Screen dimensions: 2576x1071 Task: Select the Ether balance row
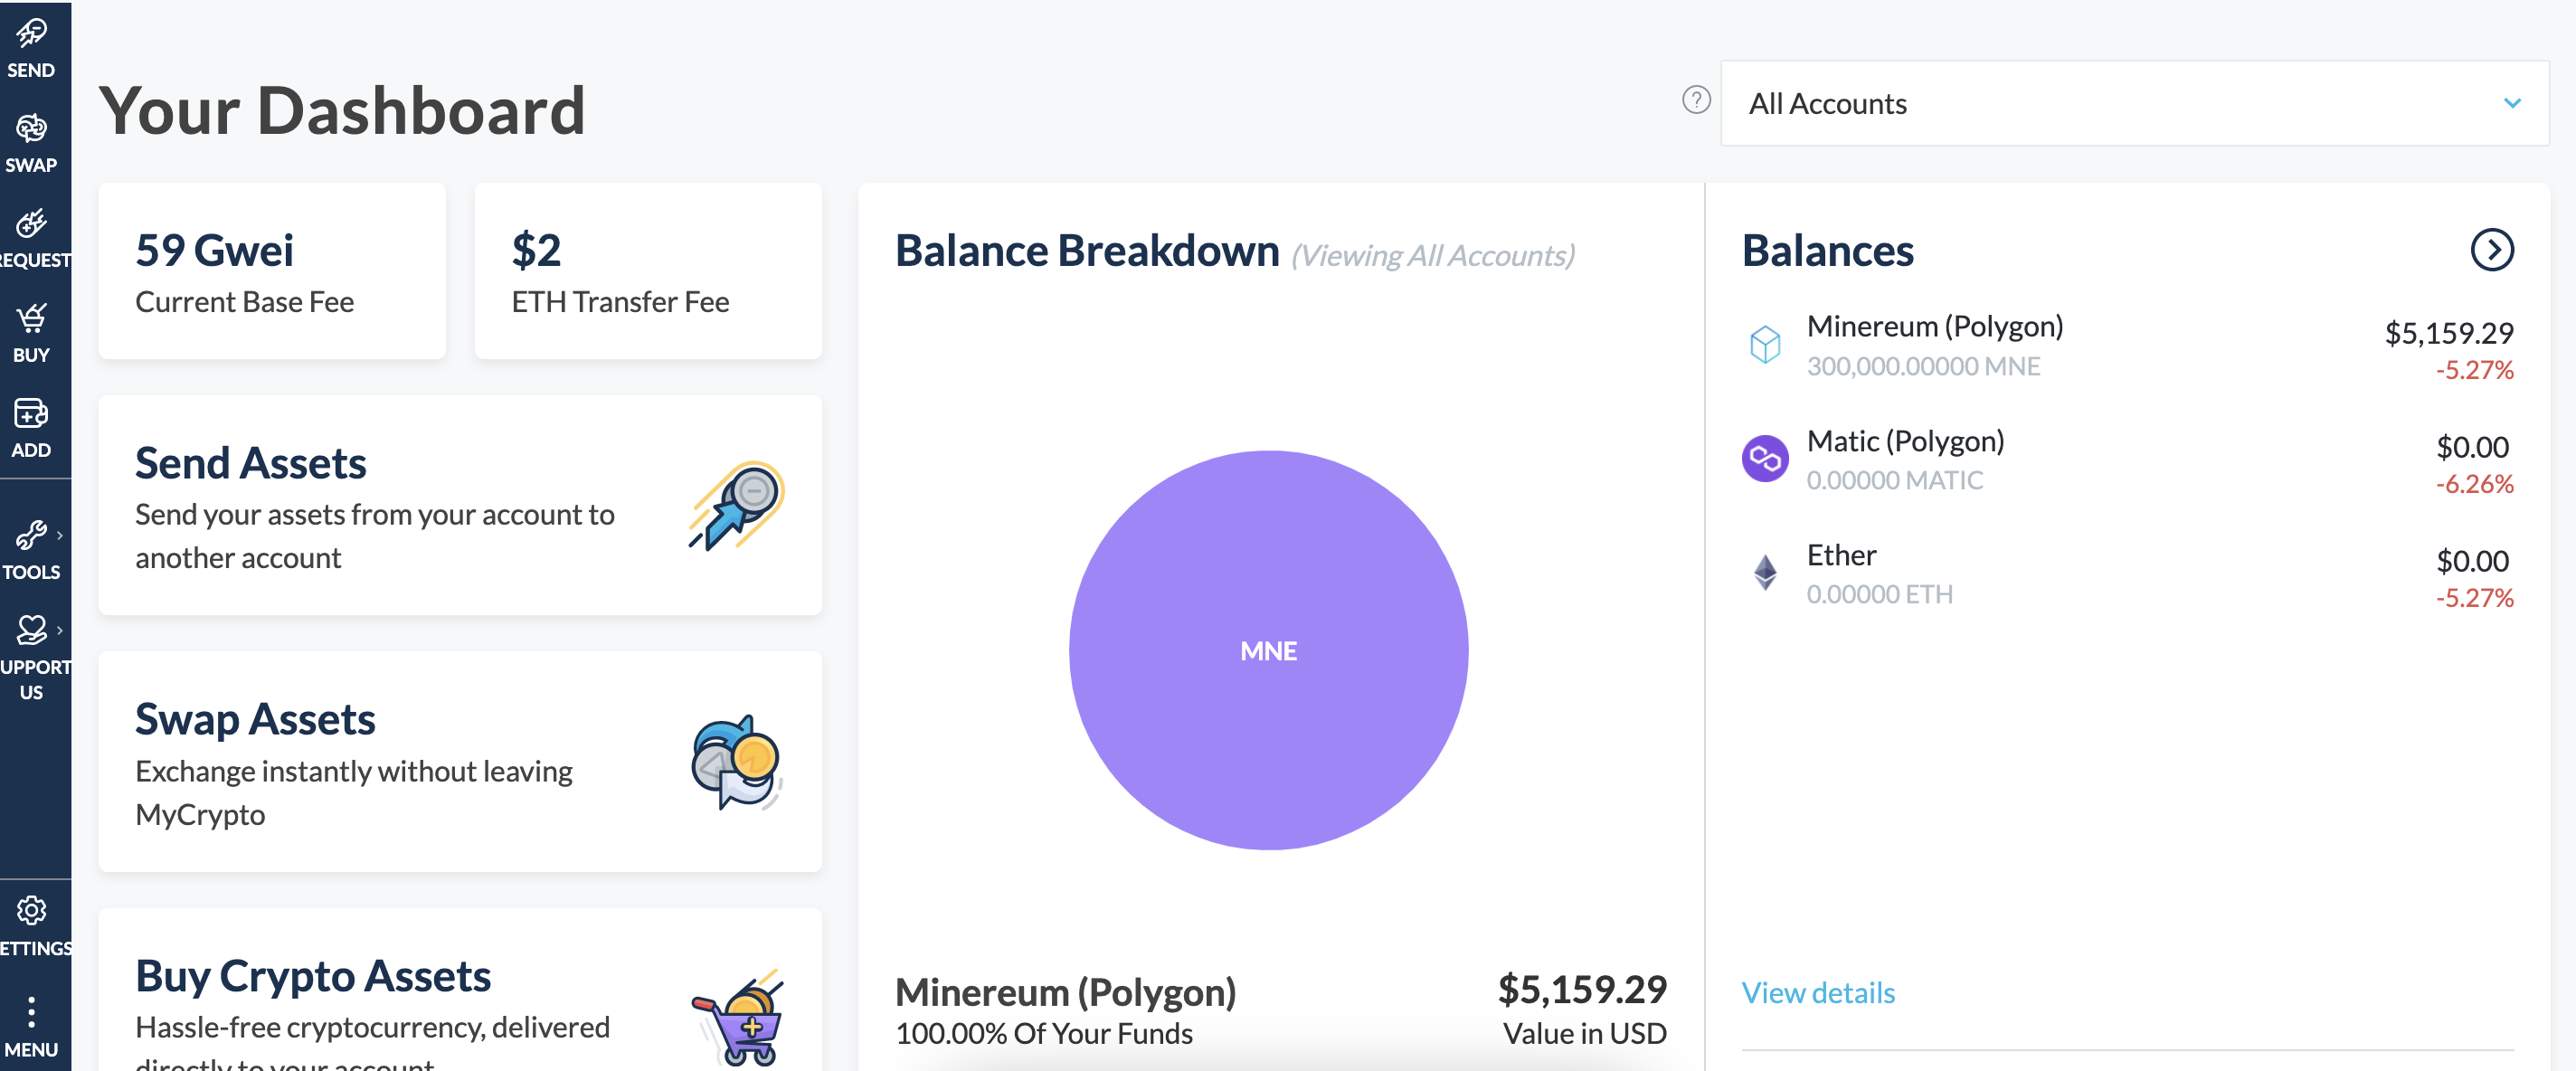coord(2127,574)
